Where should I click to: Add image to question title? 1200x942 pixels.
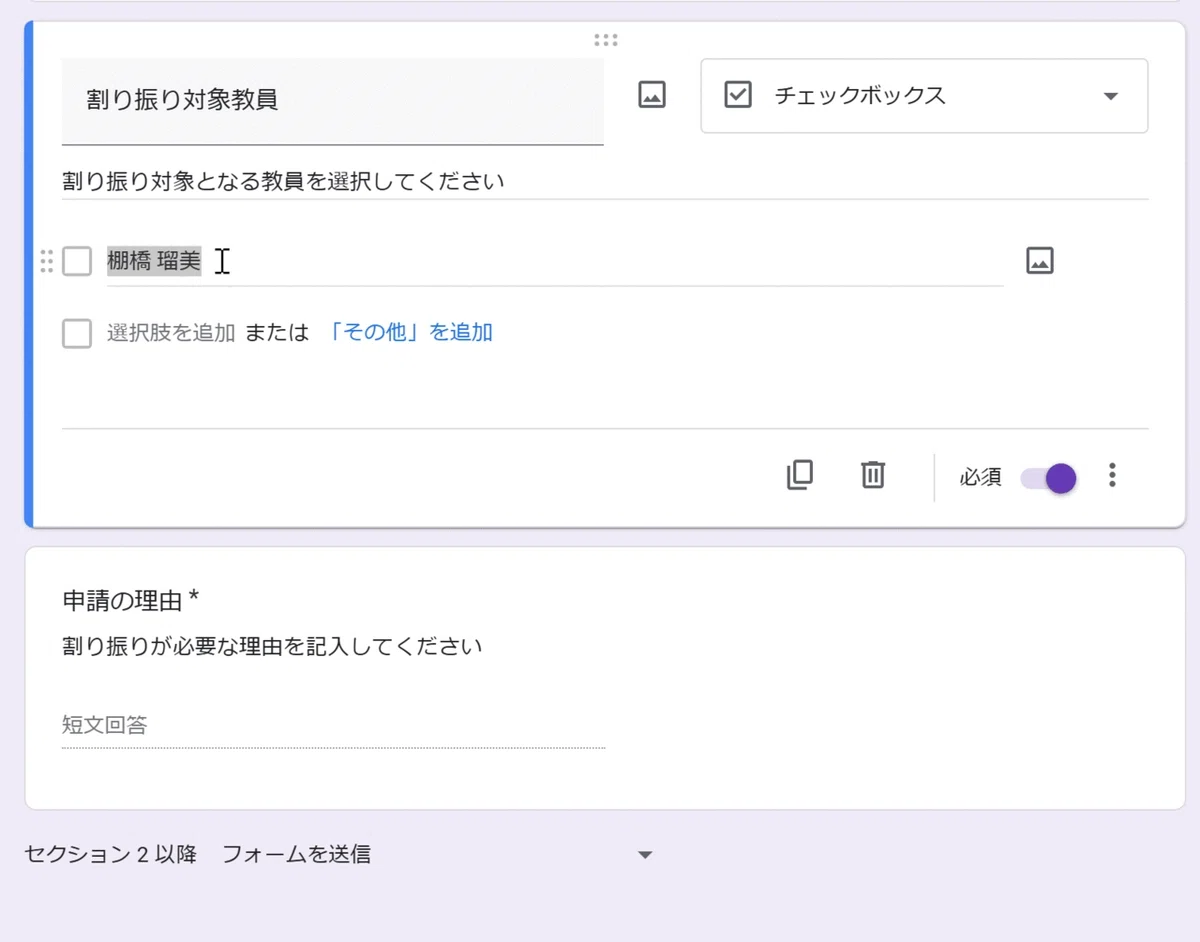[652, 96]
